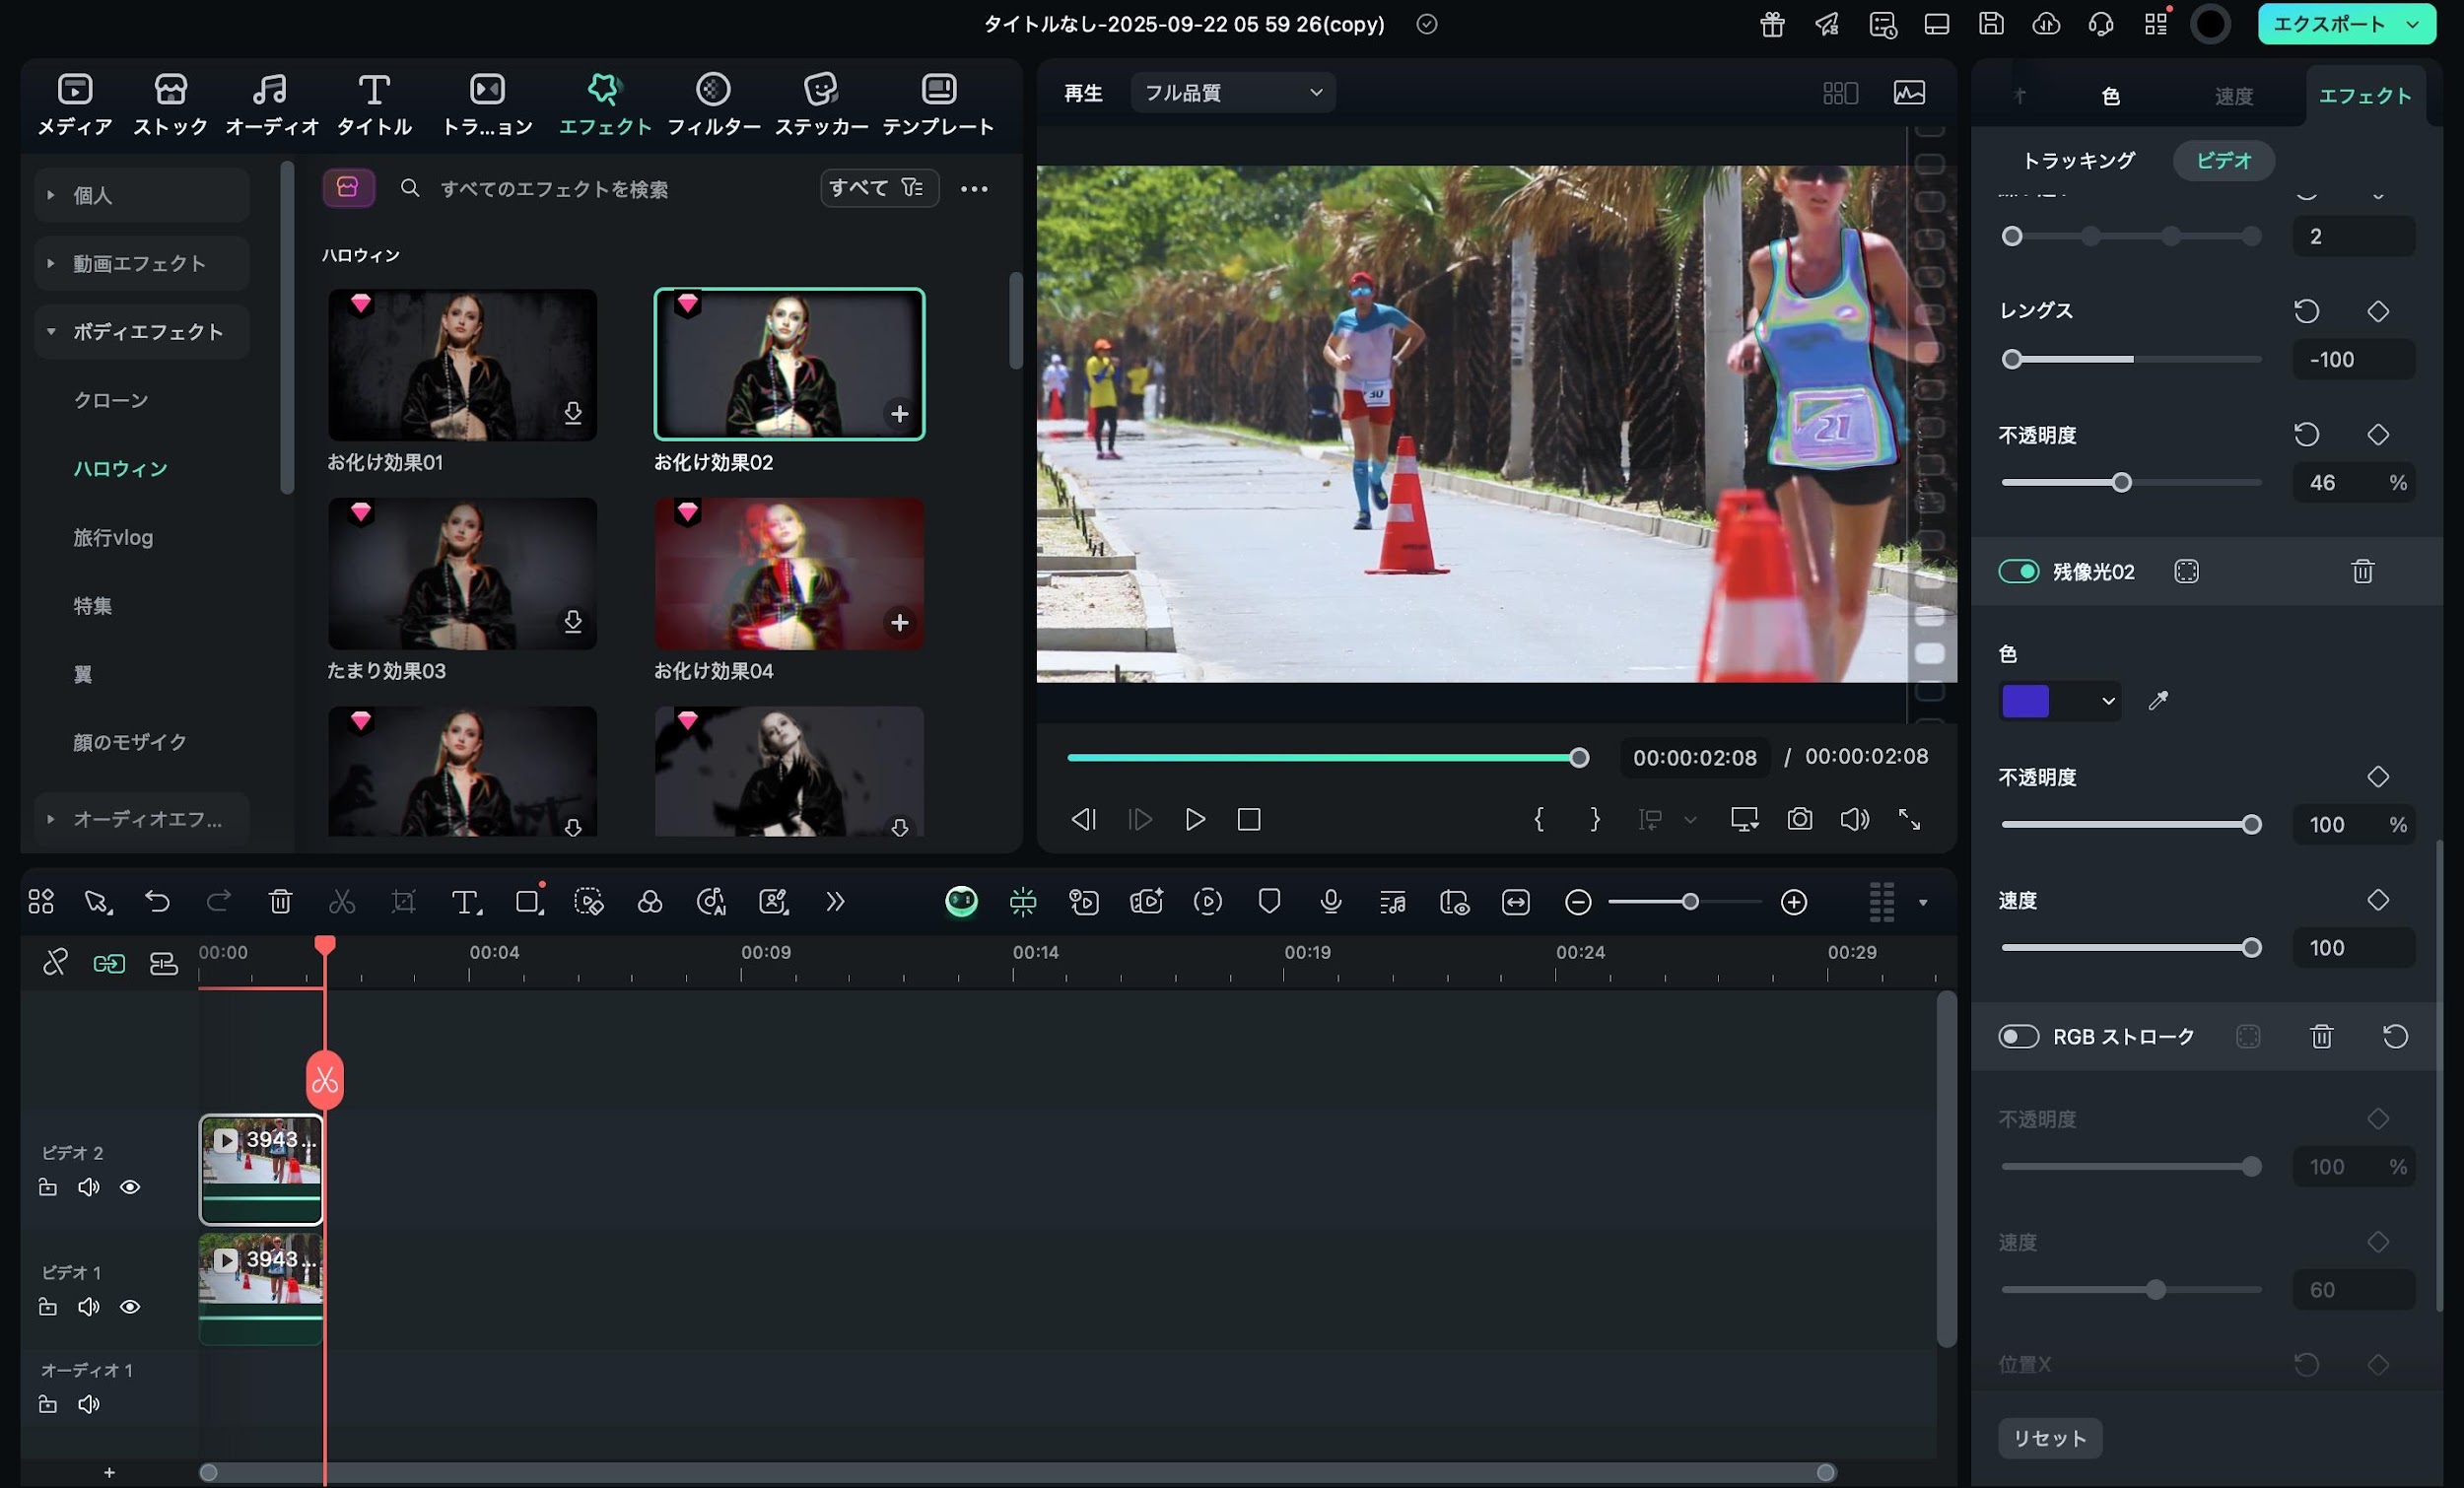The width and height of the screenshot is (2464, 1488).
Task: Stop playback with the square button
Action: click(x=1249, y=820)
